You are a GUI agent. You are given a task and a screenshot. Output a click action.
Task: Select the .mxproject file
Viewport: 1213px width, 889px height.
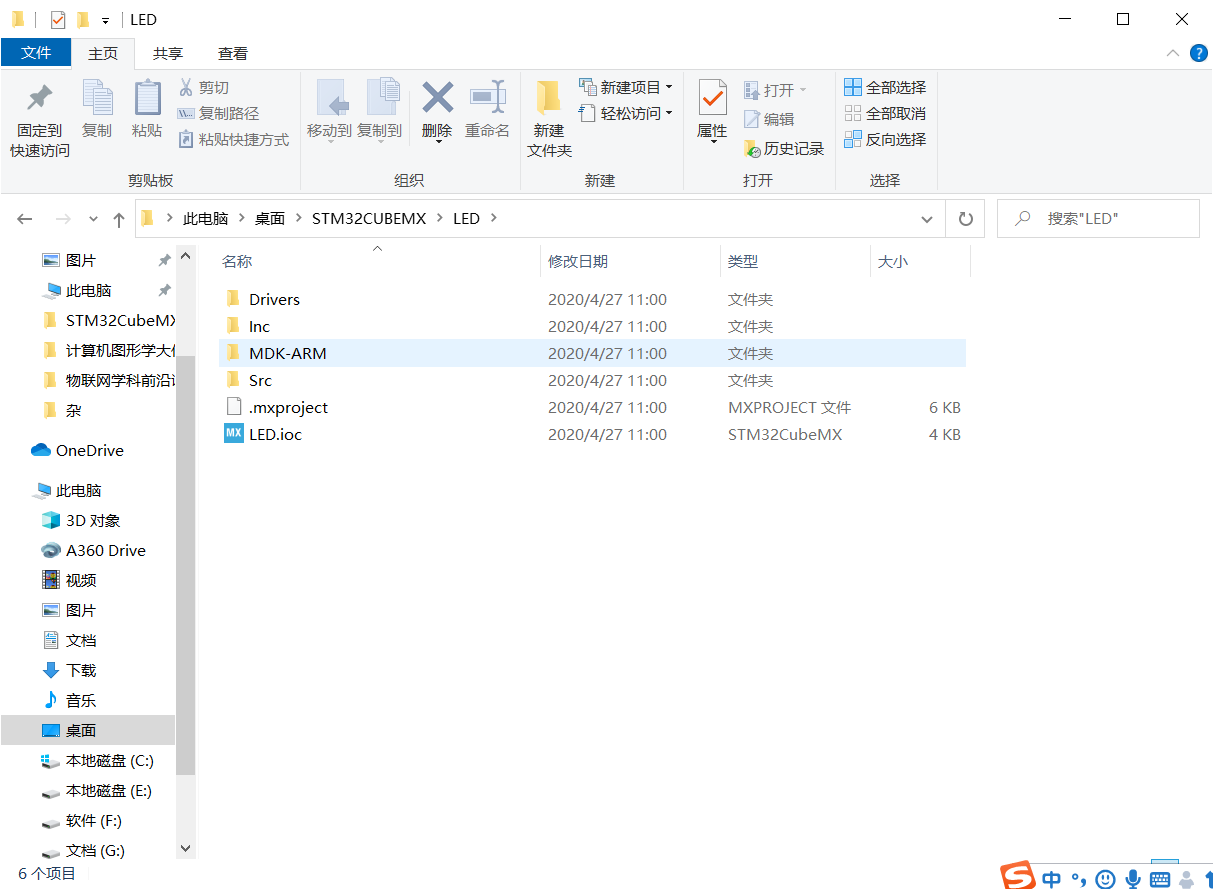pyautogui.click(x=592, y=407)
